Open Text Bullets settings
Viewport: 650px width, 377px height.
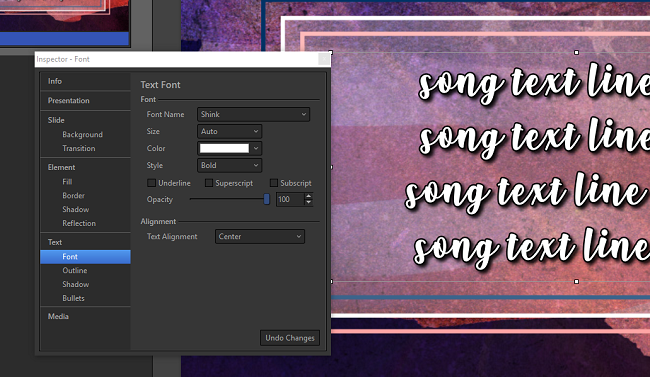[73, 298]
